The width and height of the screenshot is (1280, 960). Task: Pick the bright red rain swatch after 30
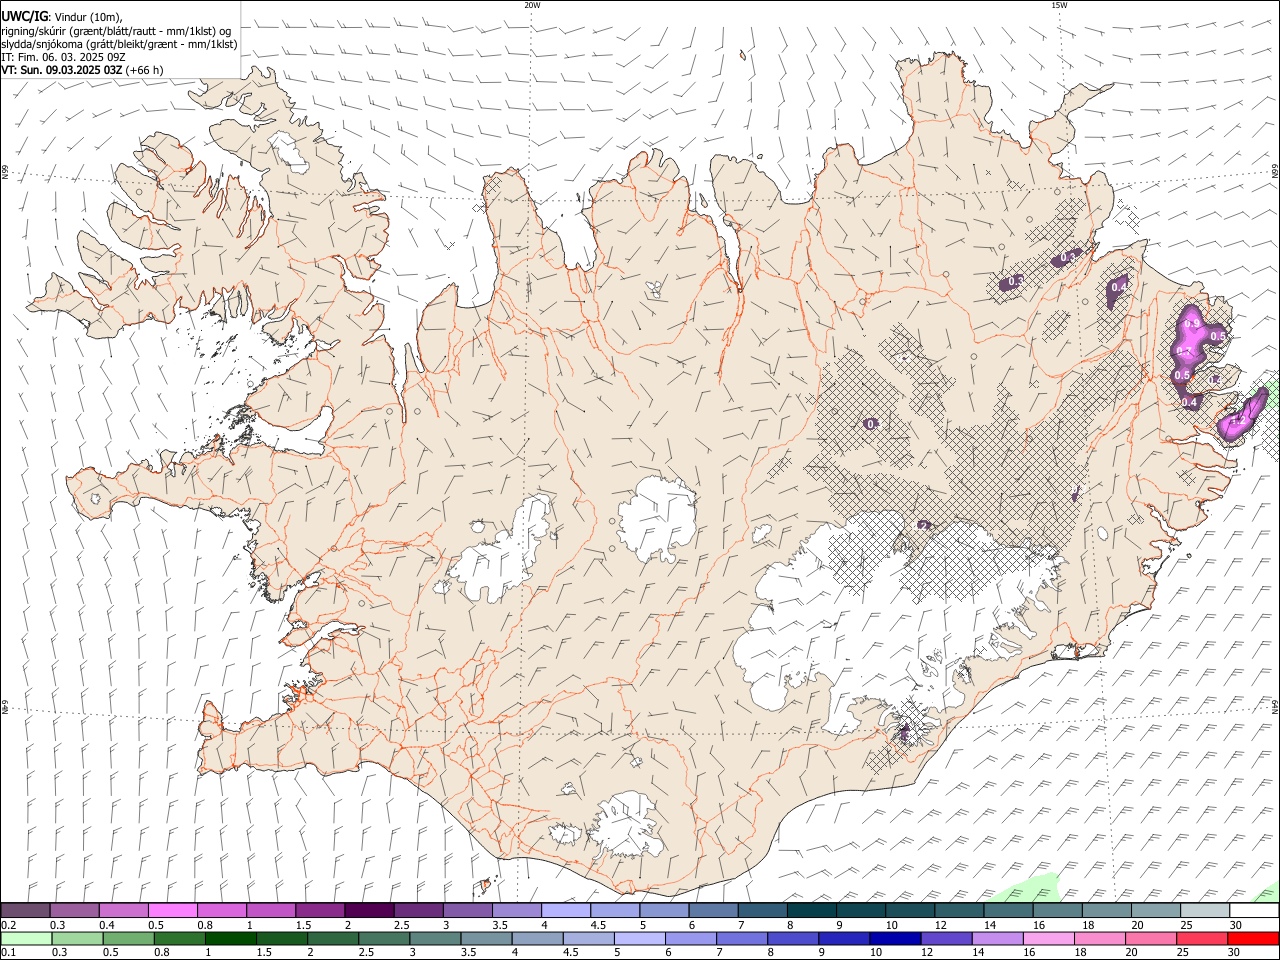(x=1253, y=938)
